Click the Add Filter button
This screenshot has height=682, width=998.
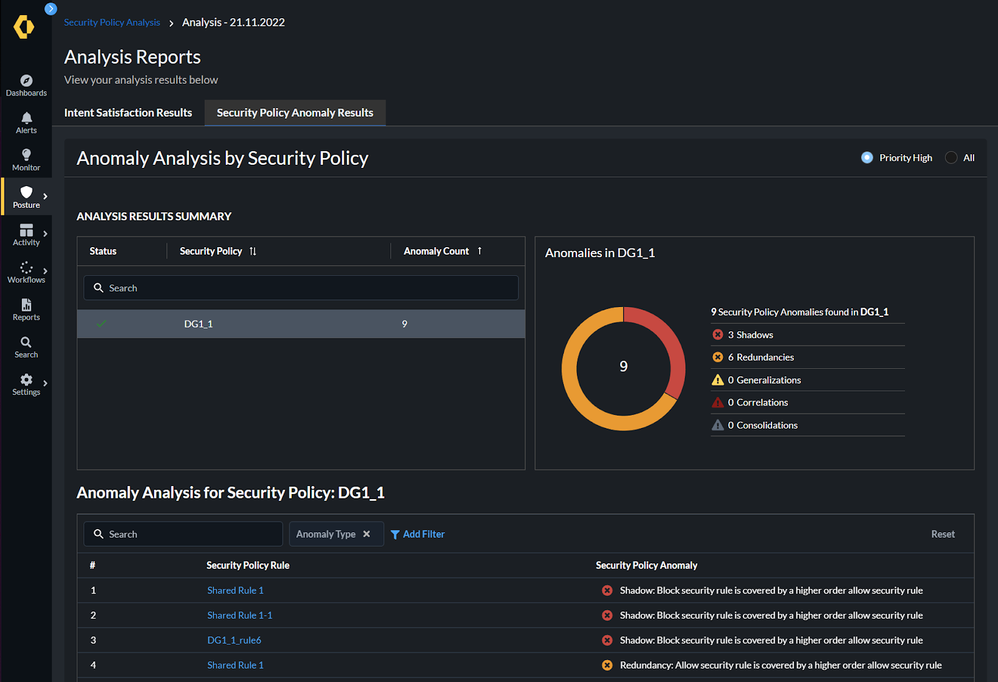coord(417,534)
